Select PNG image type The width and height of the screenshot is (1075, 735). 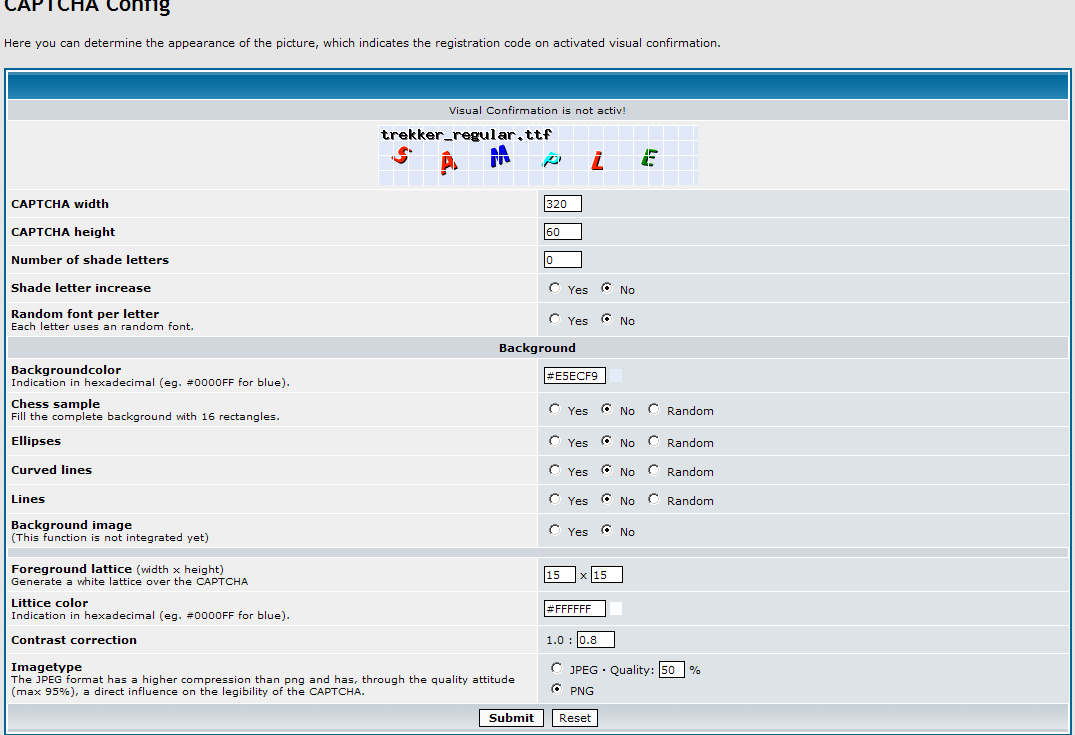(557, 689)
